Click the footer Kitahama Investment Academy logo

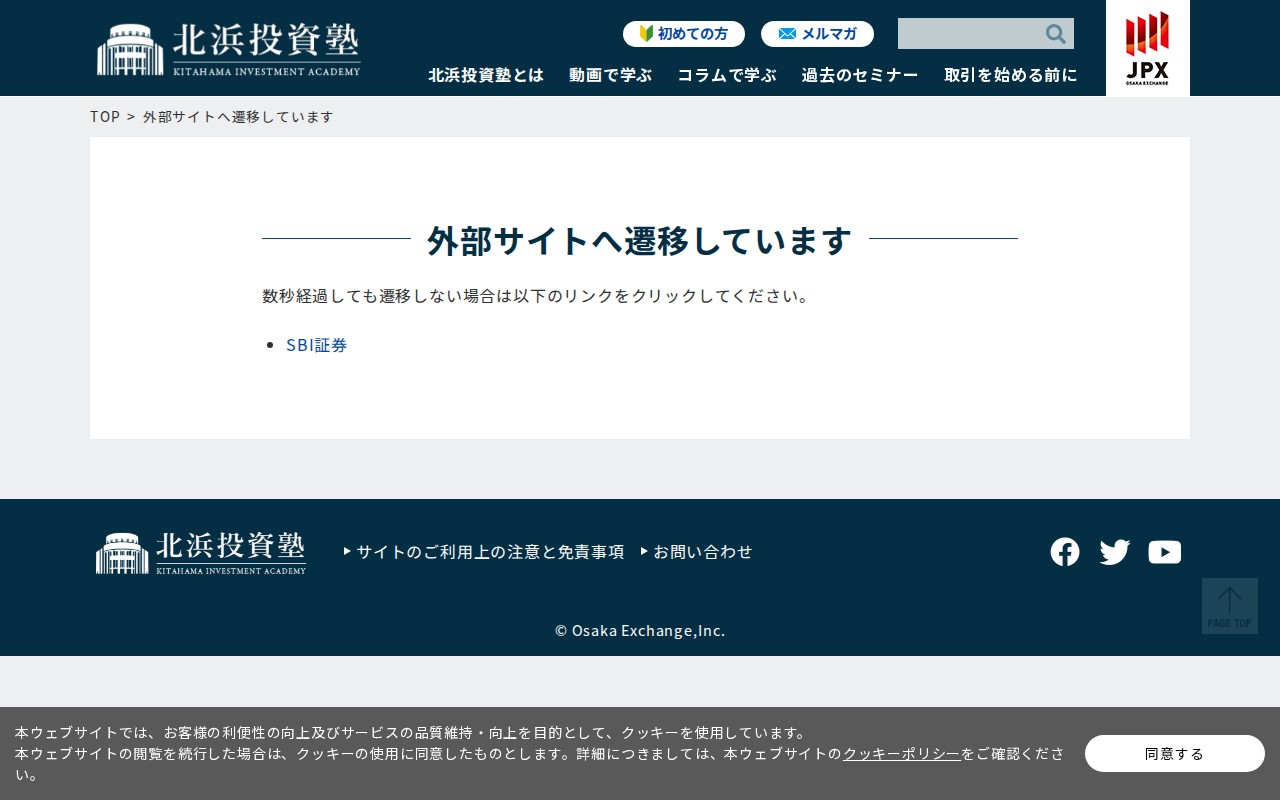[x=201, y=553]
